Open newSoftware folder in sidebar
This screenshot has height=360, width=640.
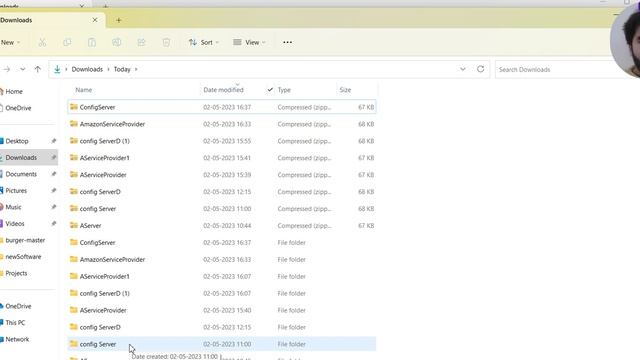(x=23, y=257)
